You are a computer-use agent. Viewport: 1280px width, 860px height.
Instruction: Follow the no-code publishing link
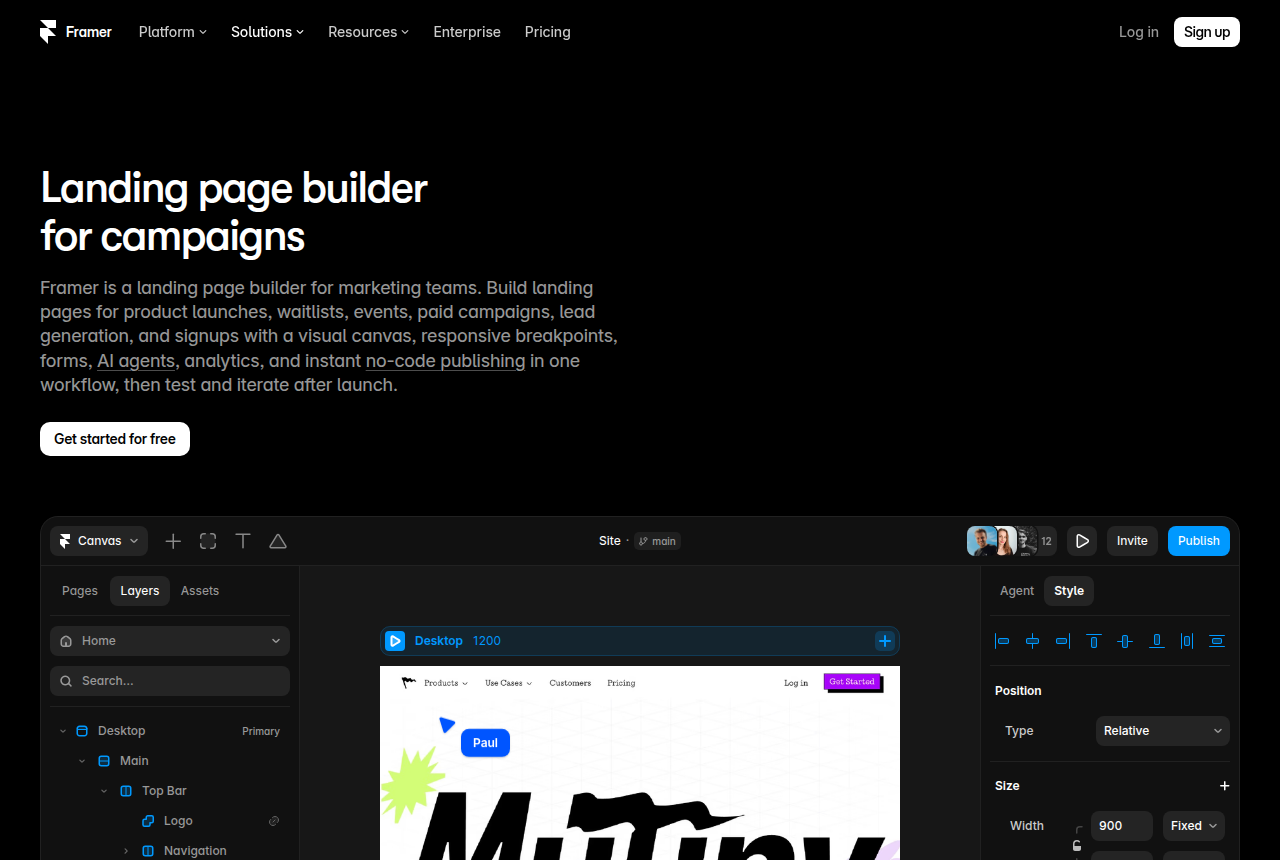click(x=445, y=361)
